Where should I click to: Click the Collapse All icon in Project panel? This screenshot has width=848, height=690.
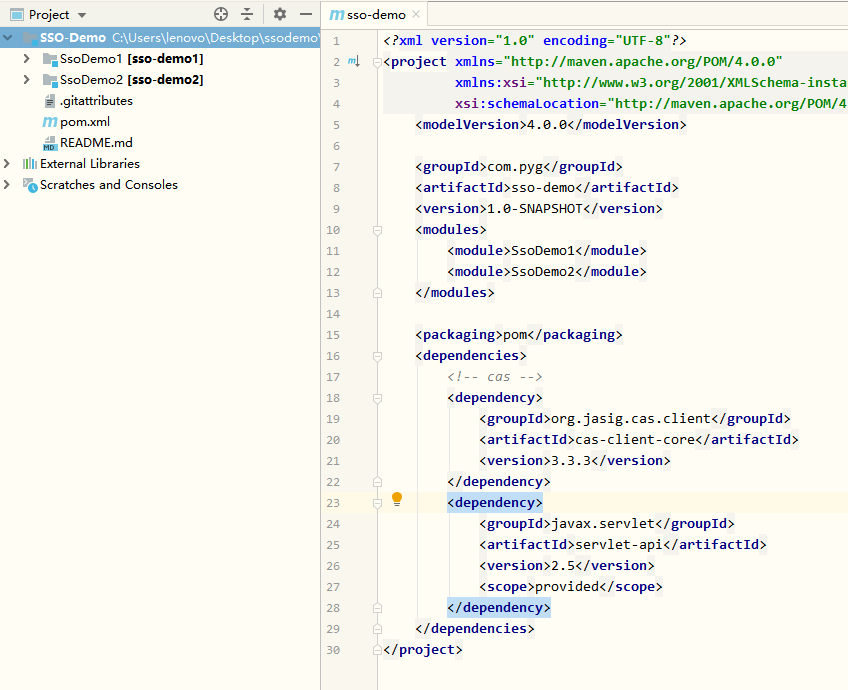point(247,14)
